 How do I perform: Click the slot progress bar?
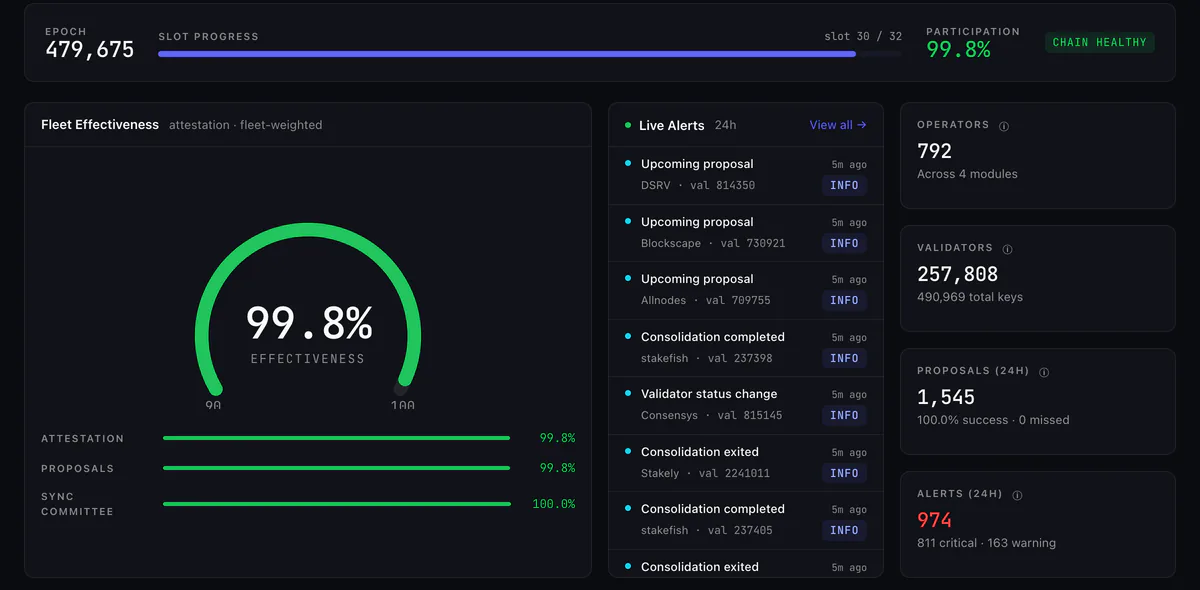(530, 54)
